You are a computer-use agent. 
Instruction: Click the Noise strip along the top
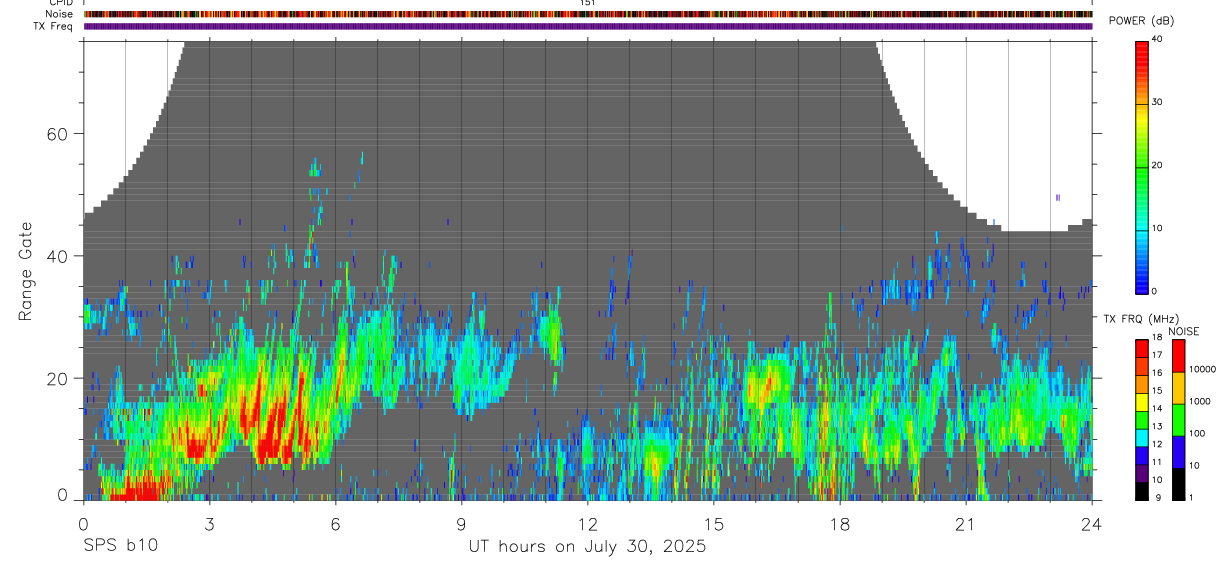588,14
